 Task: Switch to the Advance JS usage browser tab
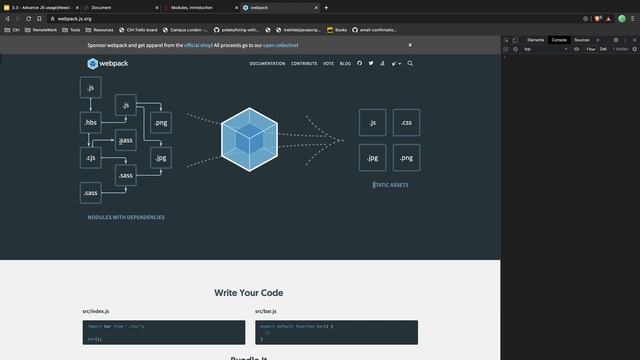40,7
